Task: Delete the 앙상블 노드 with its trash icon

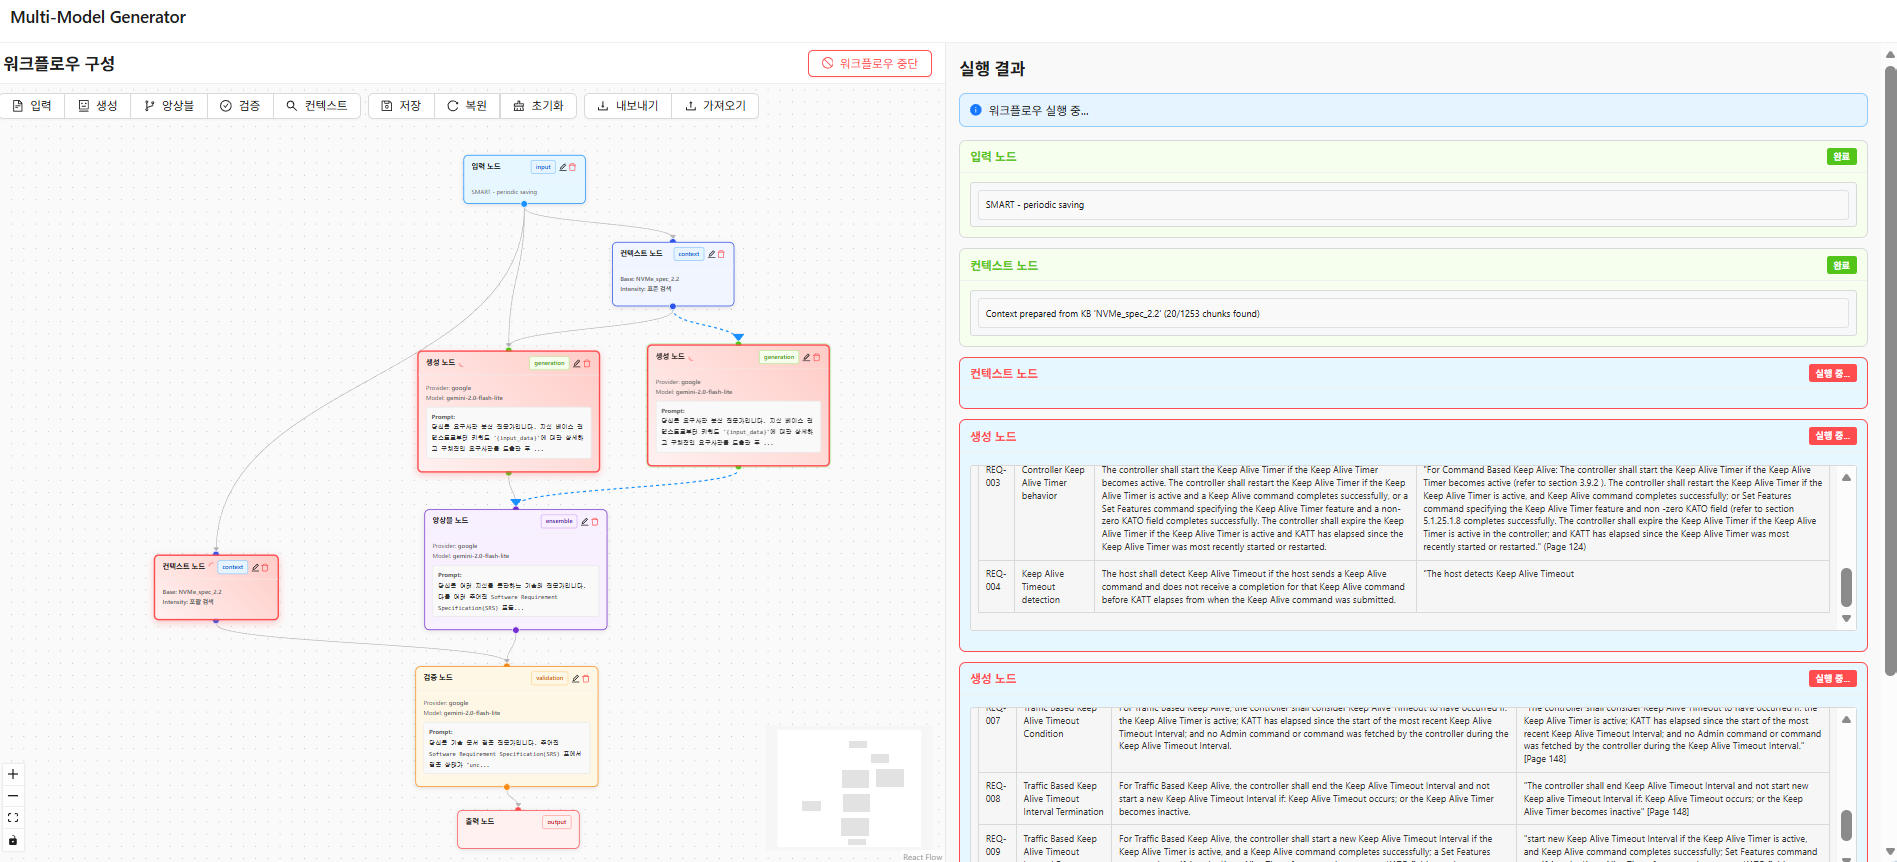Action: pyautogui.click(x=595, y=521)
